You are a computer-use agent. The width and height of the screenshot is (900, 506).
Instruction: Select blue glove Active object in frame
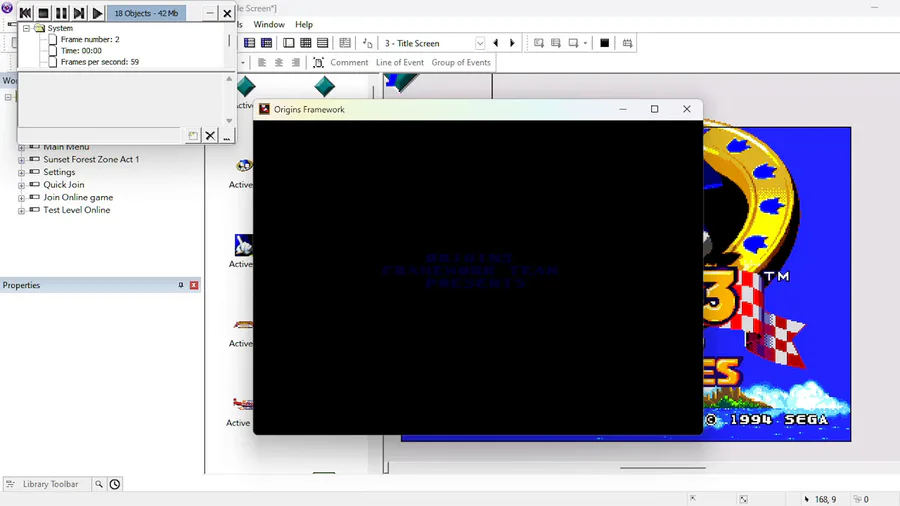(243, 245)
